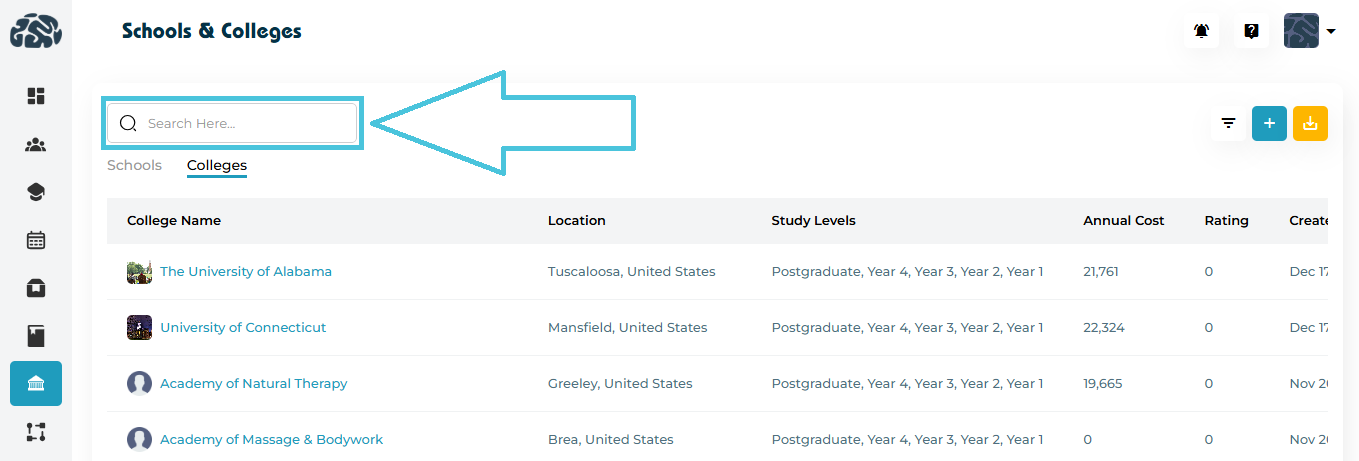Open the calendar sidebar icon
This screenshot has height=461, width=1359.
(x=36, y=240)
